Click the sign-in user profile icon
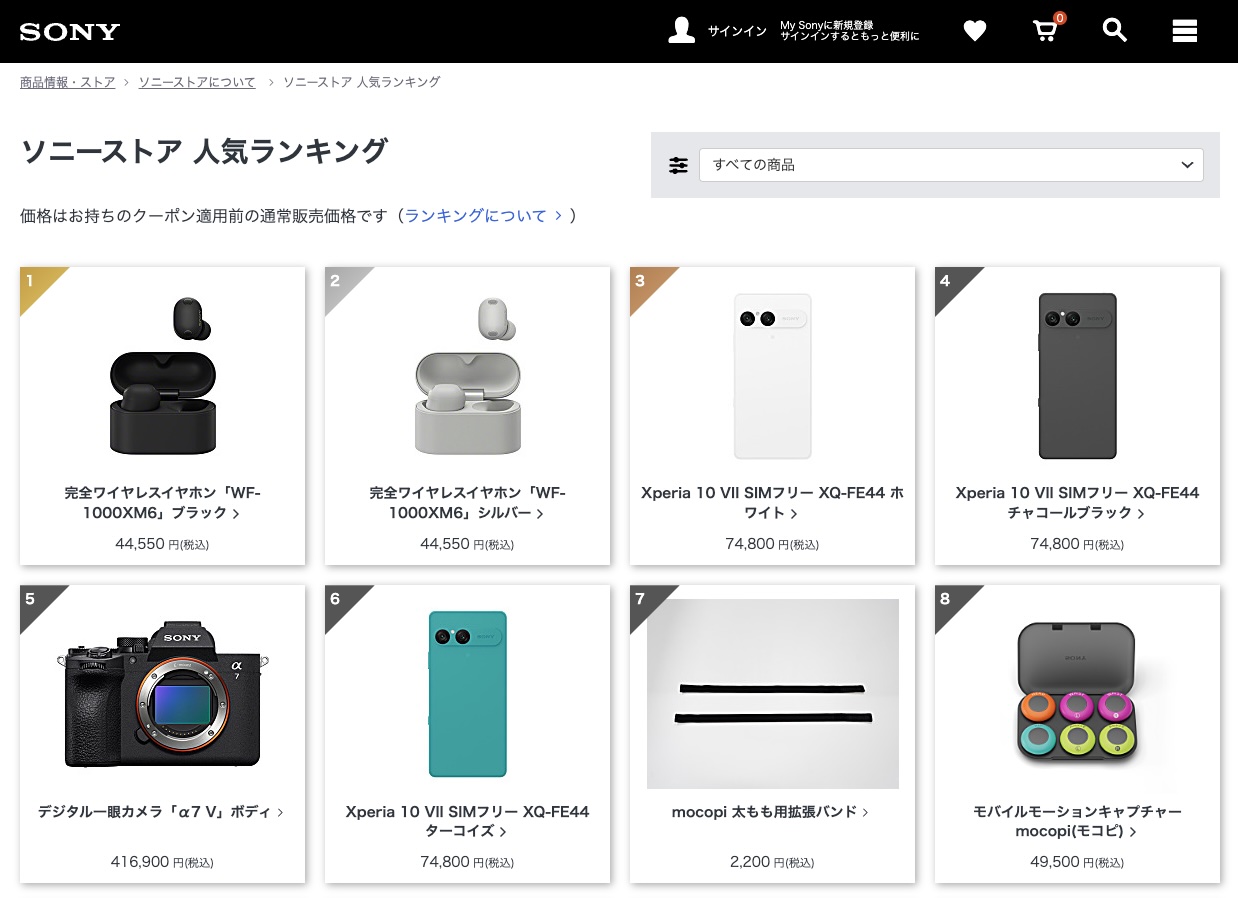Viewport: 1238px width, 898px height. point(681,31)
